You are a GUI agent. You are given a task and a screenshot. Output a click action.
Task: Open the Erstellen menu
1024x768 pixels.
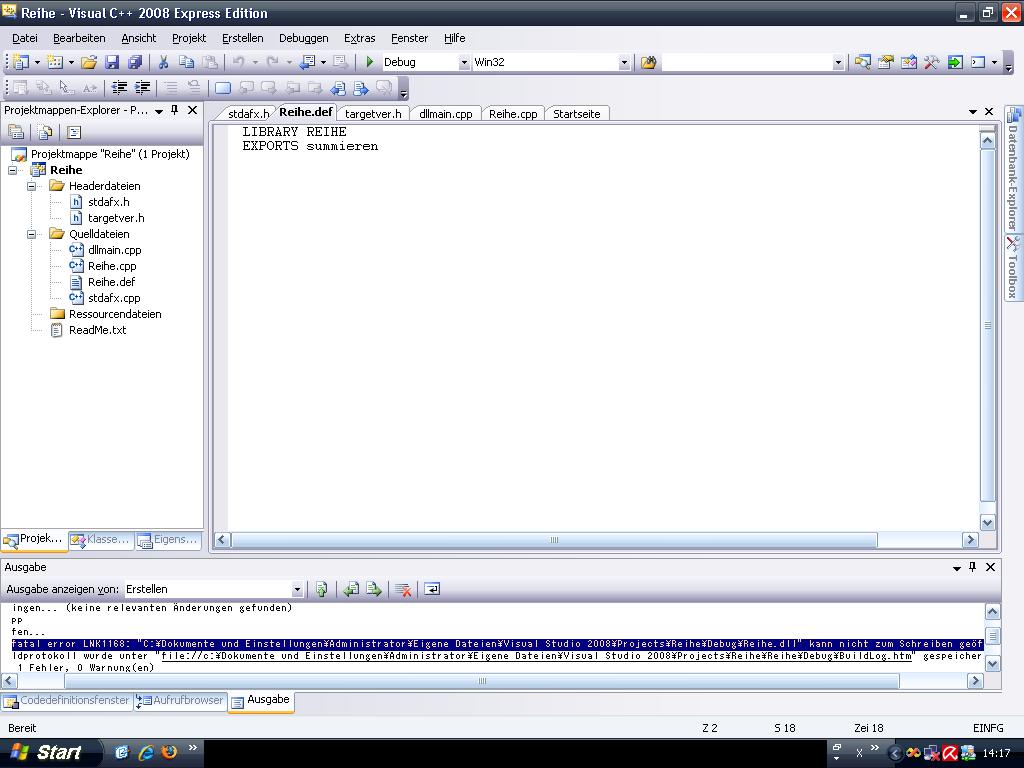(242, 38)
